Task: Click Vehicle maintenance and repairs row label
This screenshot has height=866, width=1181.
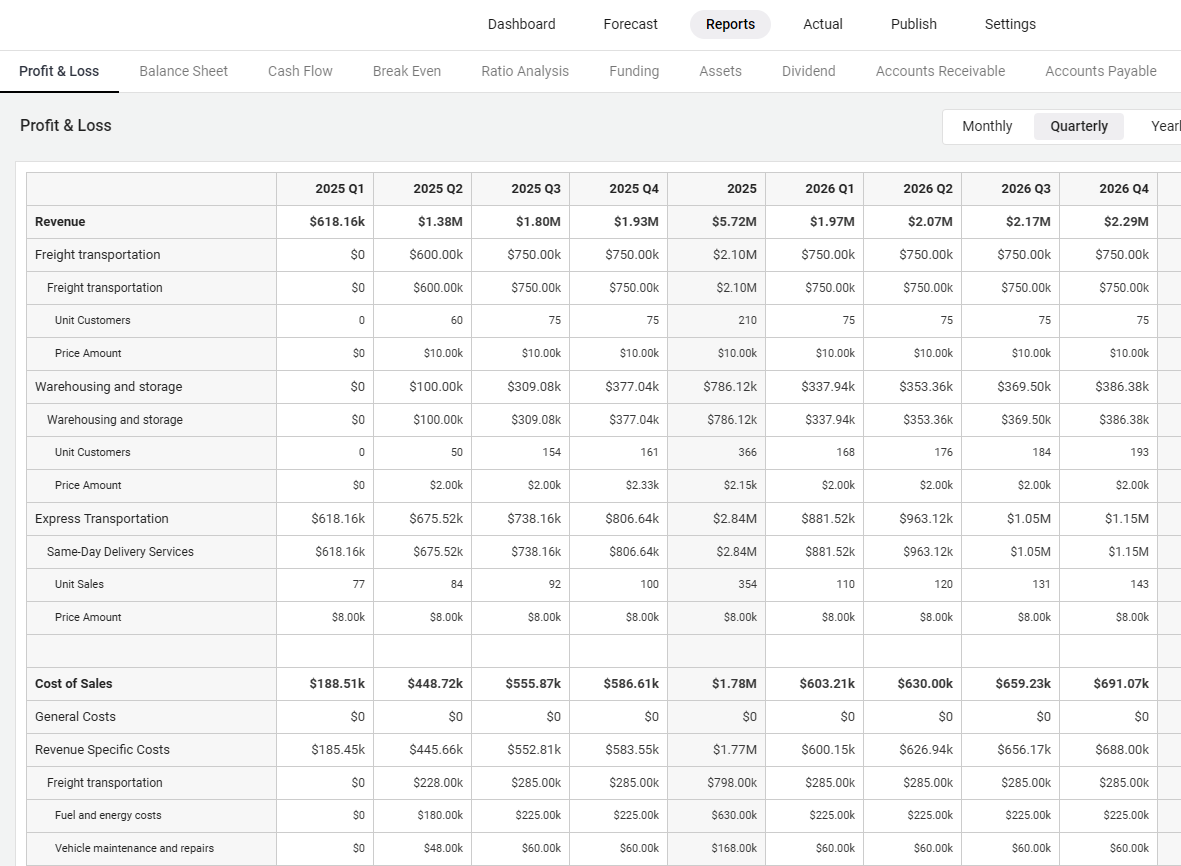Action: point(134,848)
